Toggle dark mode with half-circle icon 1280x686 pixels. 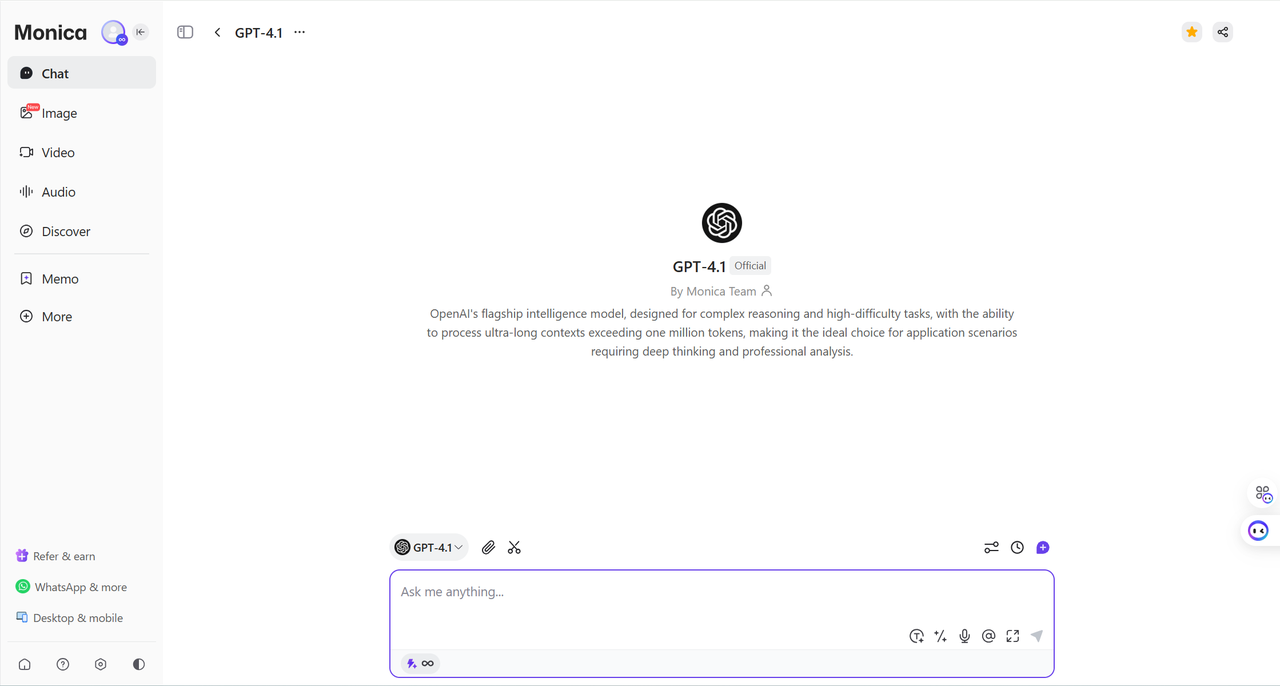coord(139,664)
